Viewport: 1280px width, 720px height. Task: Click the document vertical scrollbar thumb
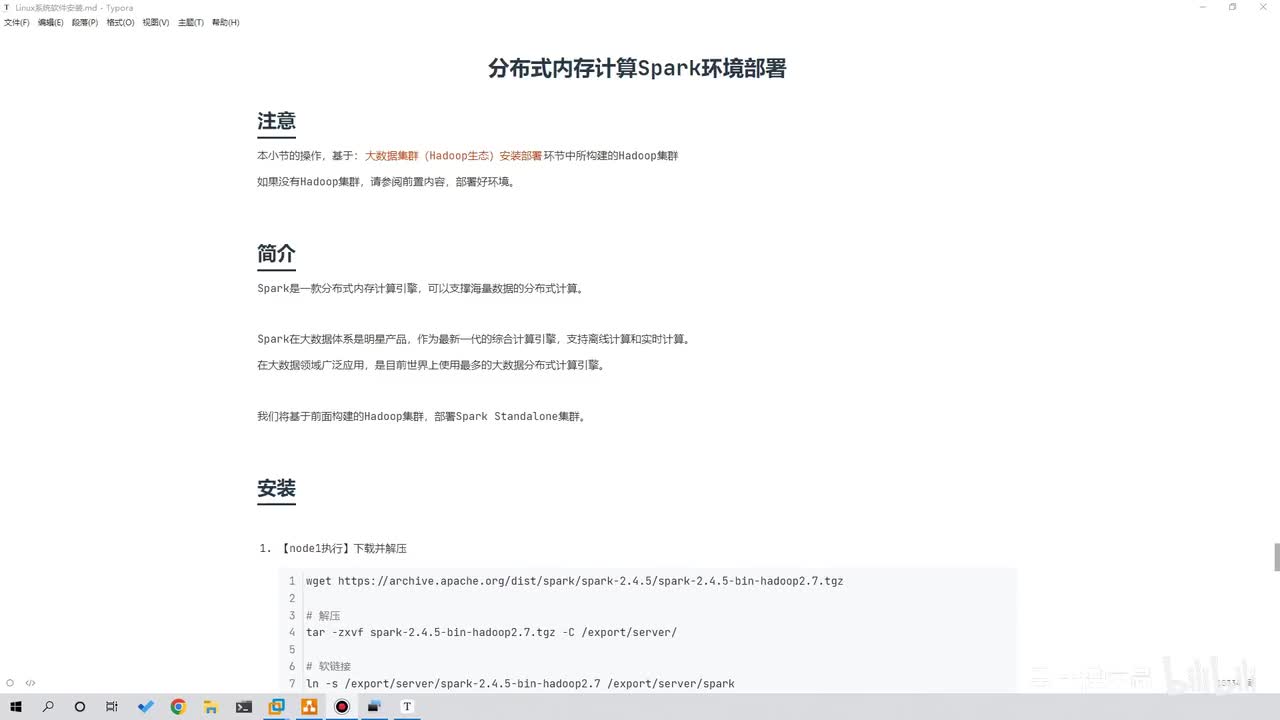click(x=1276, y=557)
